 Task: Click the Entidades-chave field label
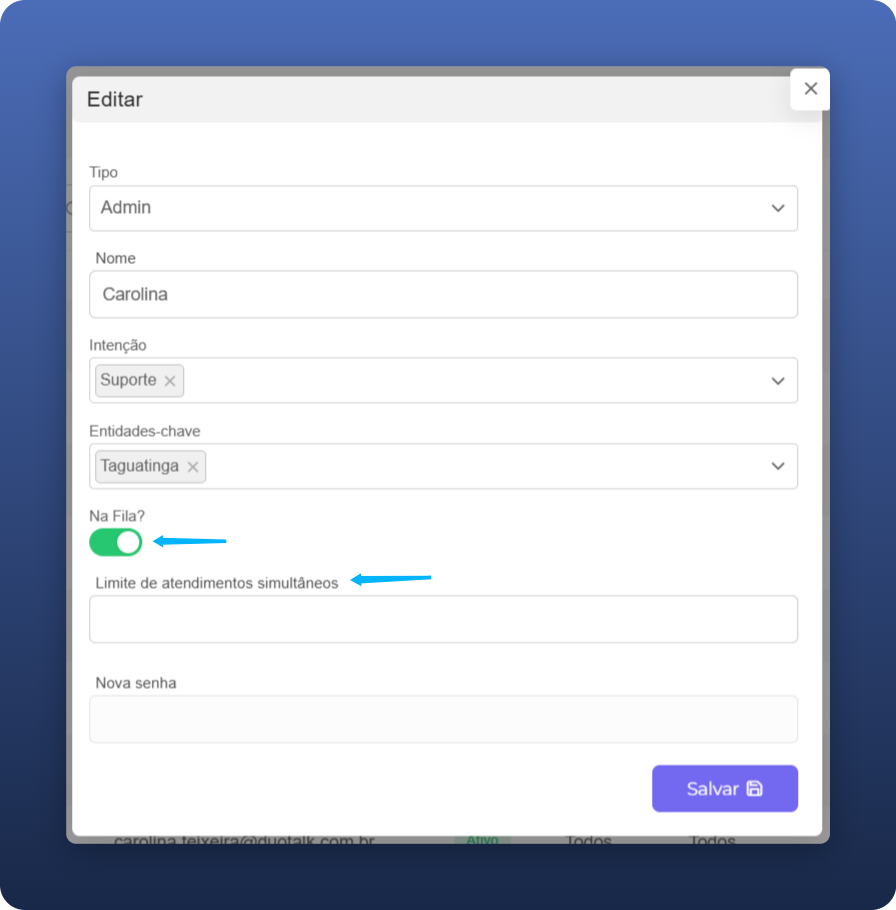144,431
